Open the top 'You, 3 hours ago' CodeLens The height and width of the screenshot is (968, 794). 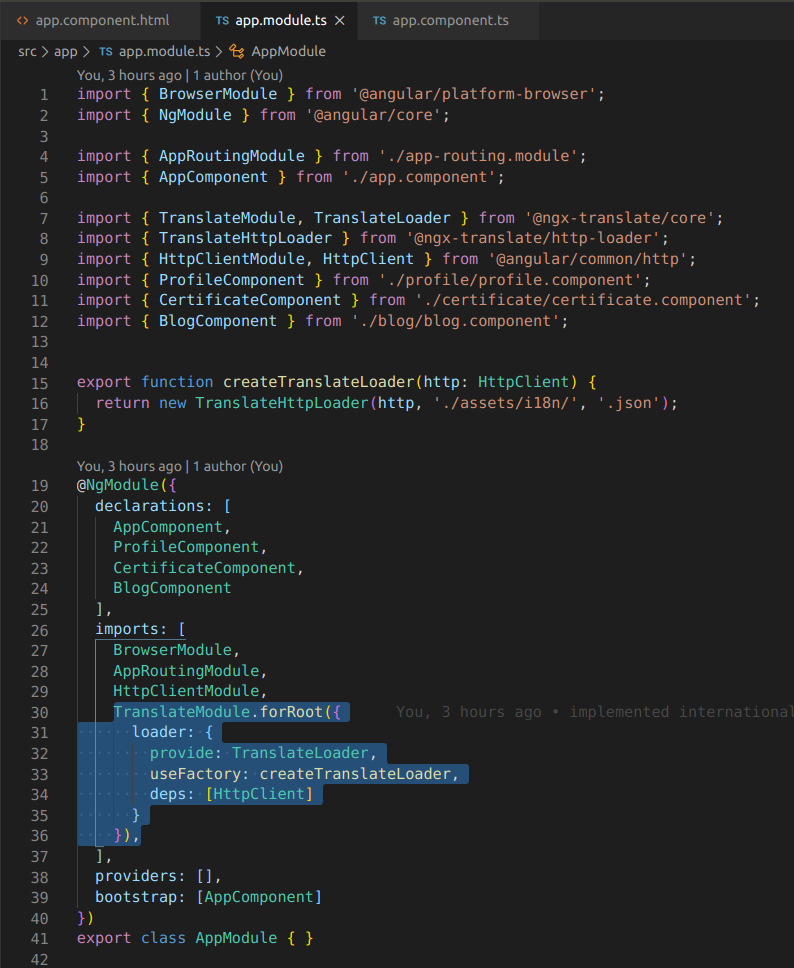[180, 75]
